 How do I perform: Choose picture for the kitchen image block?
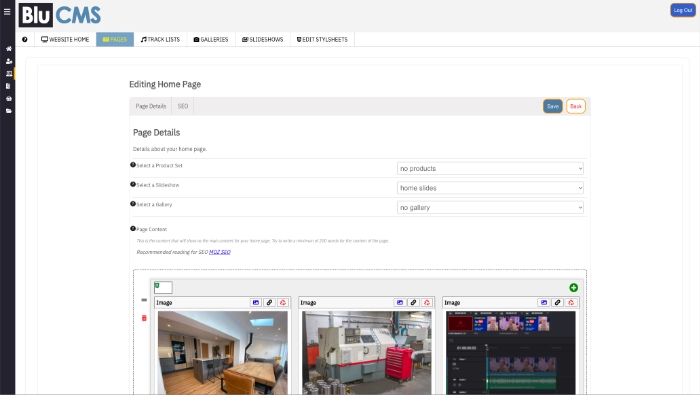[x=256, y=303]
